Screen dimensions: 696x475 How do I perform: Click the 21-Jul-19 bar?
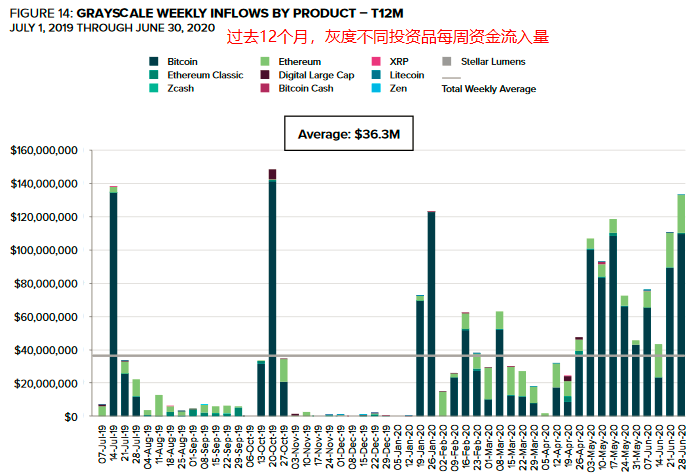coord(125,388)
